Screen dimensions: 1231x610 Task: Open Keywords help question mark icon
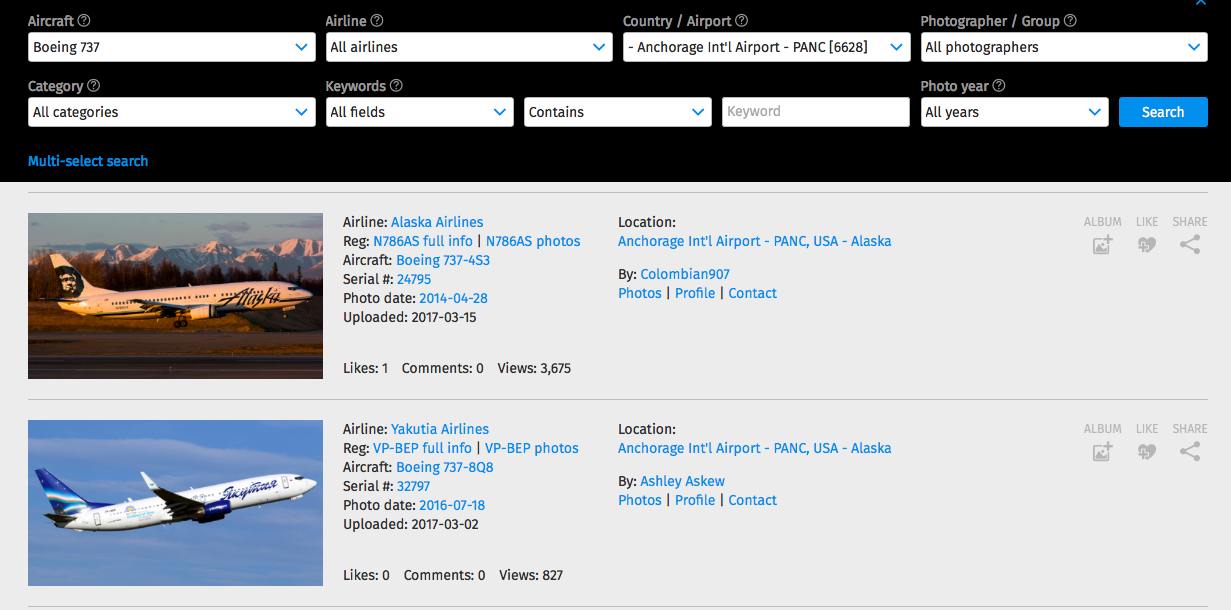[396, 86]
